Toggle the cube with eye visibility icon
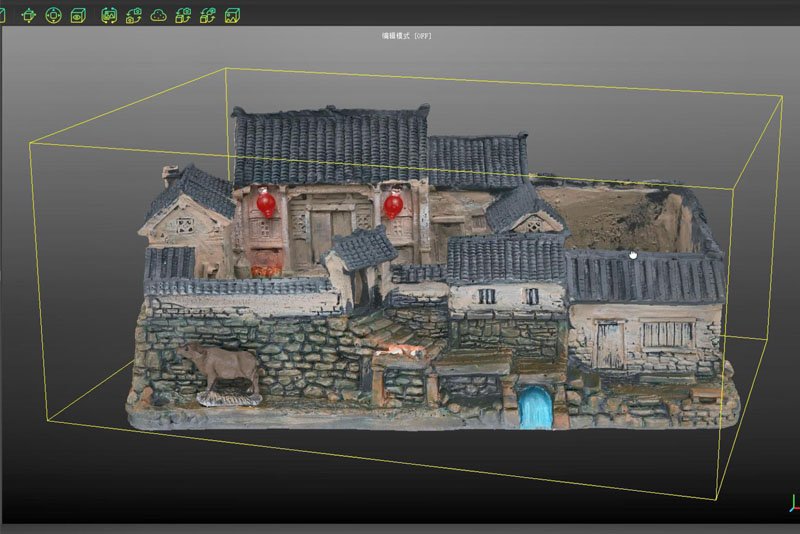The image size is (800, 534). 78,16
